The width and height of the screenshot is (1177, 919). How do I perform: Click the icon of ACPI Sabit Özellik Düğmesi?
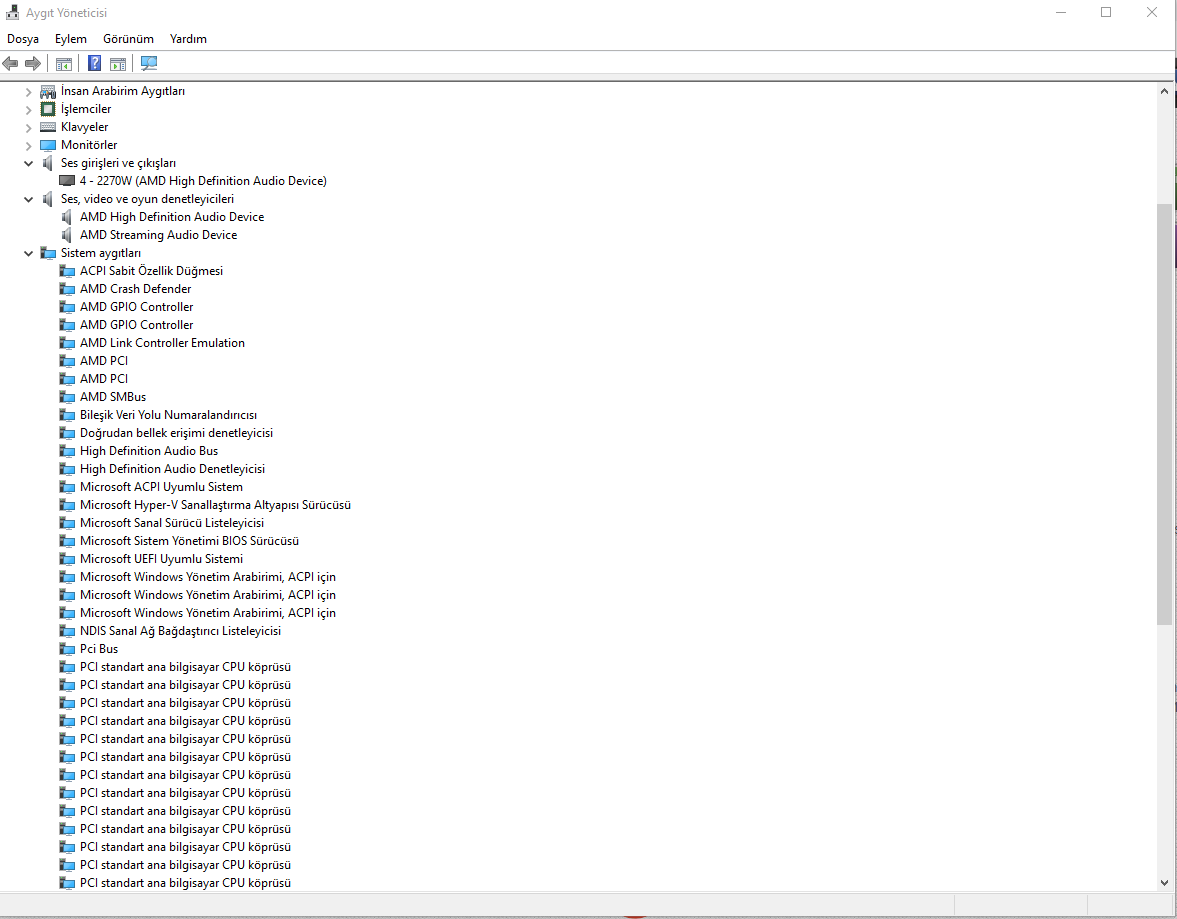(67, 271)
